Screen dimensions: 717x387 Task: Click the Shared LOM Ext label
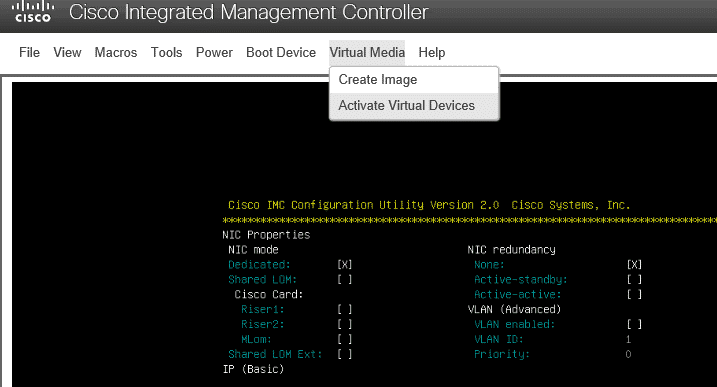pos(275,354)
